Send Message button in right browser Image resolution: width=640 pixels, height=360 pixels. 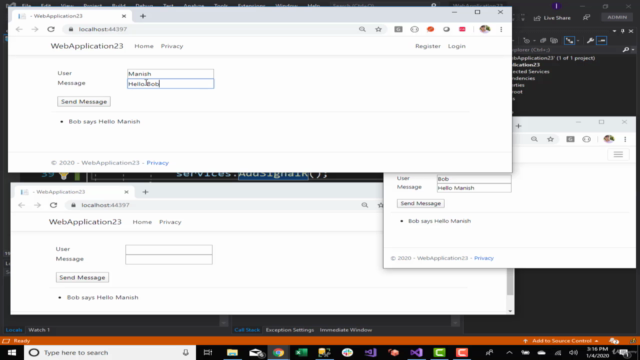(x=420, y=203)
